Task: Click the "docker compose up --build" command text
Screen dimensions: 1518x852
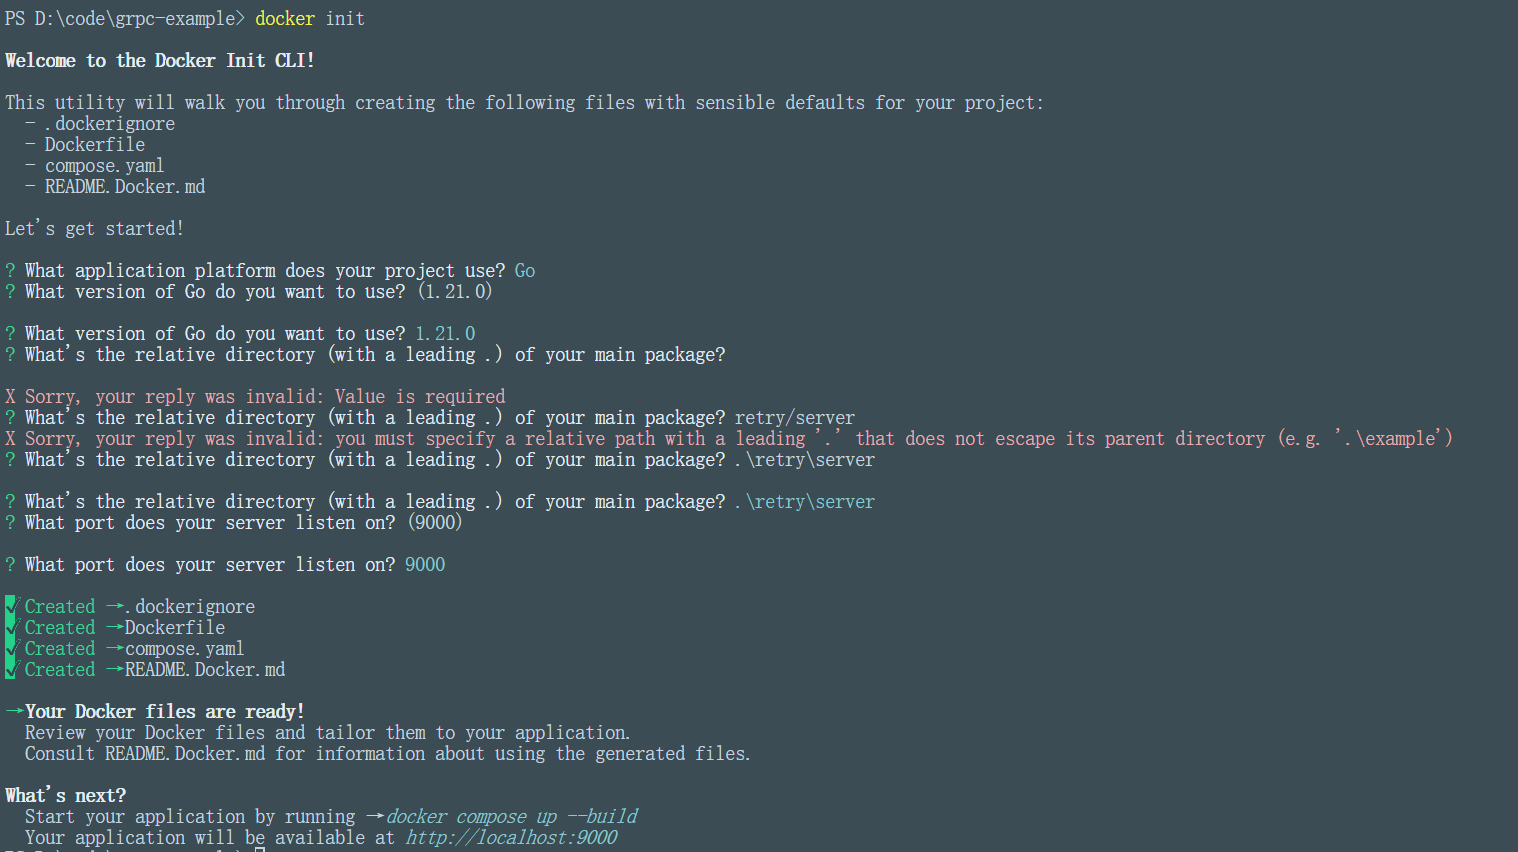Action: coord(511,817)
